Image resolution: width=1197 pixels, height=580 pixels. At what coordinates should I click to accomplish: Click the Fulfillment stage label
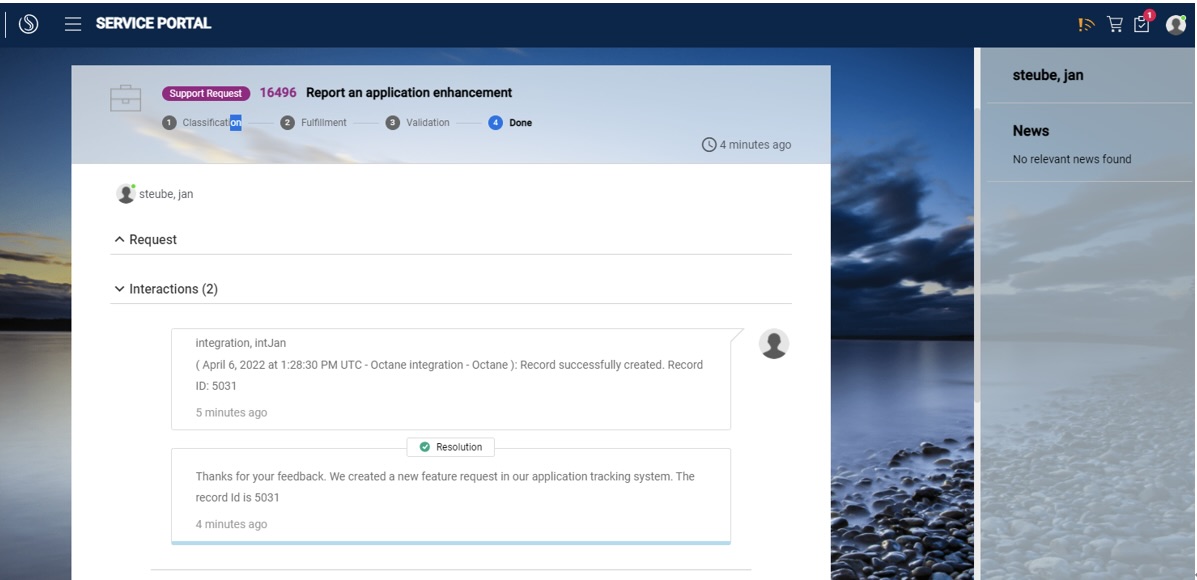click(x=322, y=122)
